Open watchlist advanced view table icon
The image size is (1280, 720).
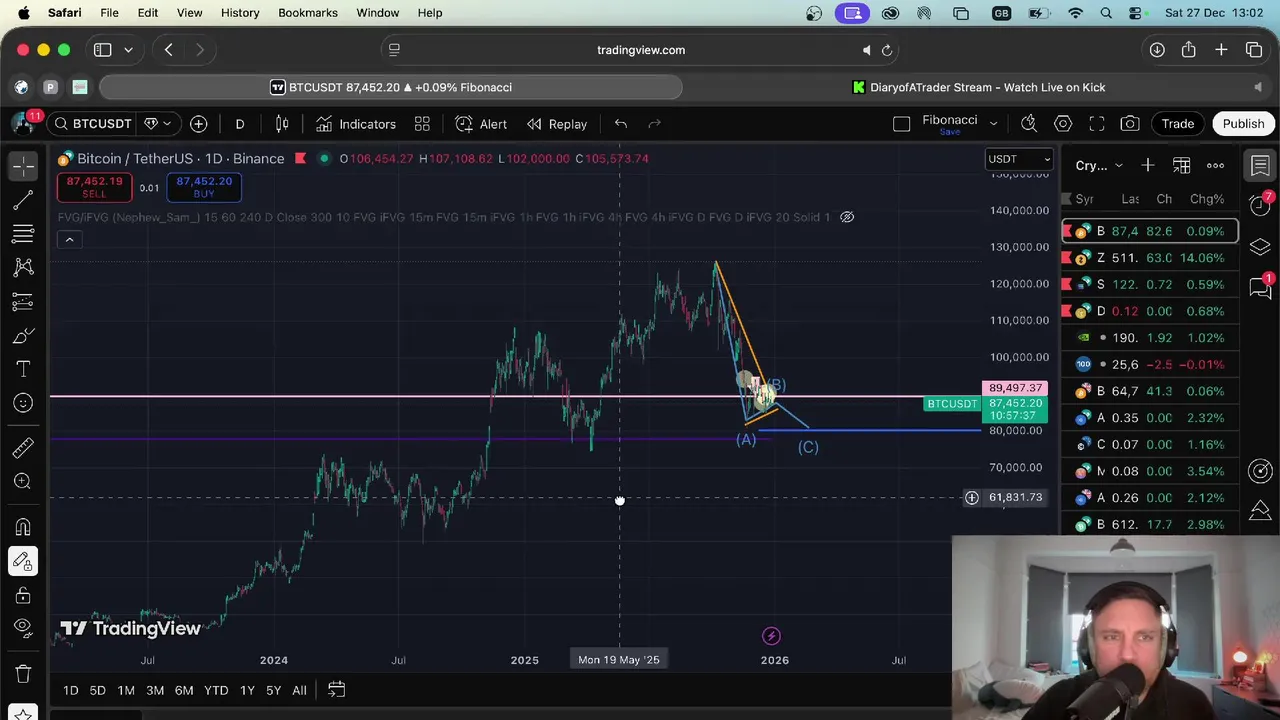click(1182, 165)
